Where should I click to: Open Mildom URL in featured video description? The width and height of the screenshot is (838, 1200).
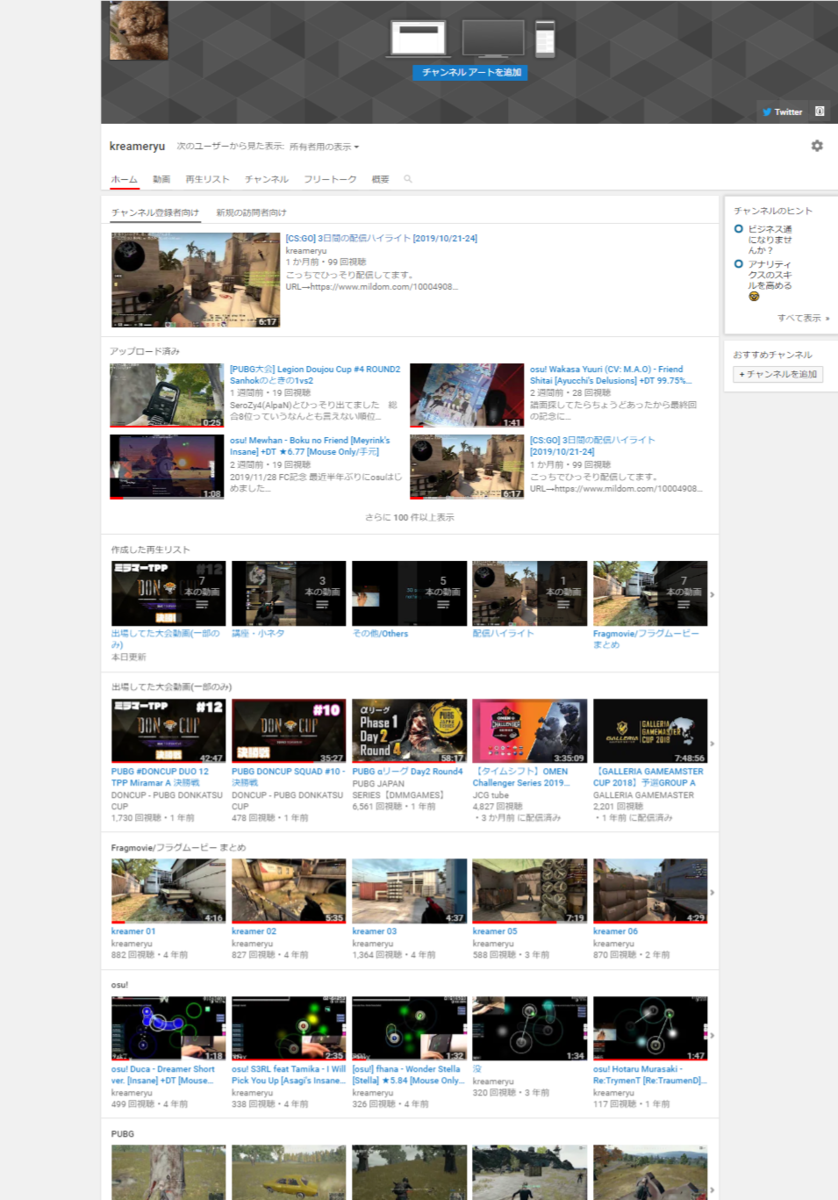pos(372,286)
